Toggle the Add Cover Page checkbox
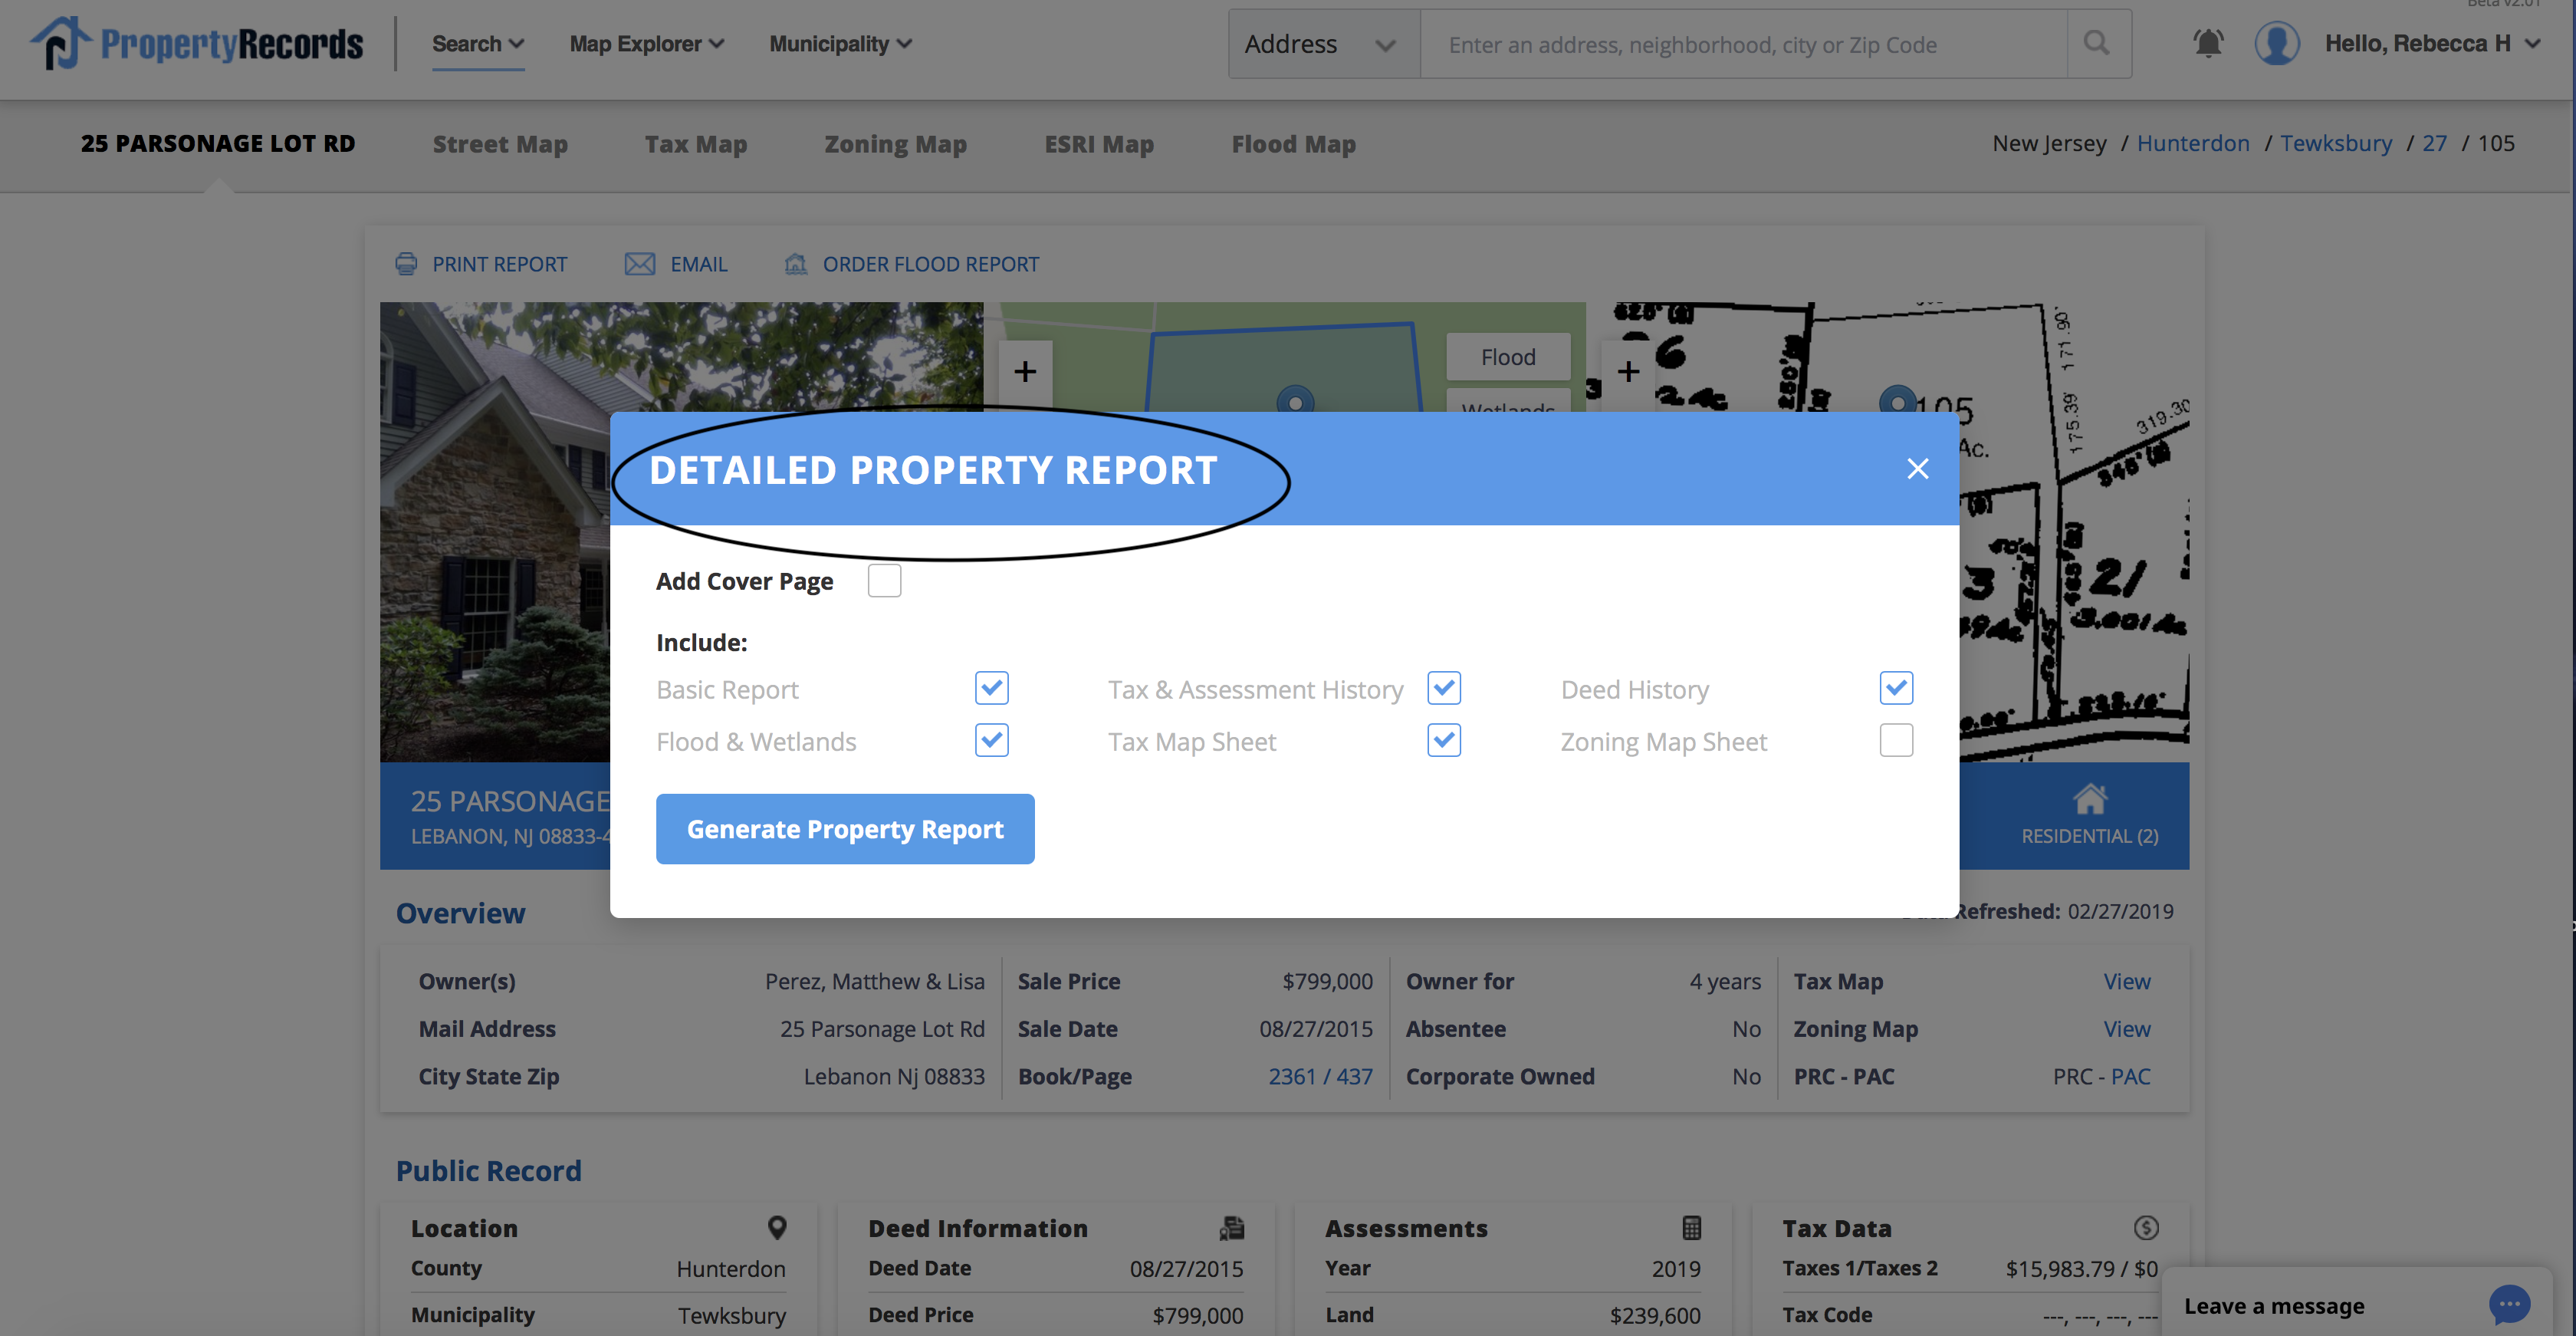This screenshot has height=1336, width=2576. 884,580
